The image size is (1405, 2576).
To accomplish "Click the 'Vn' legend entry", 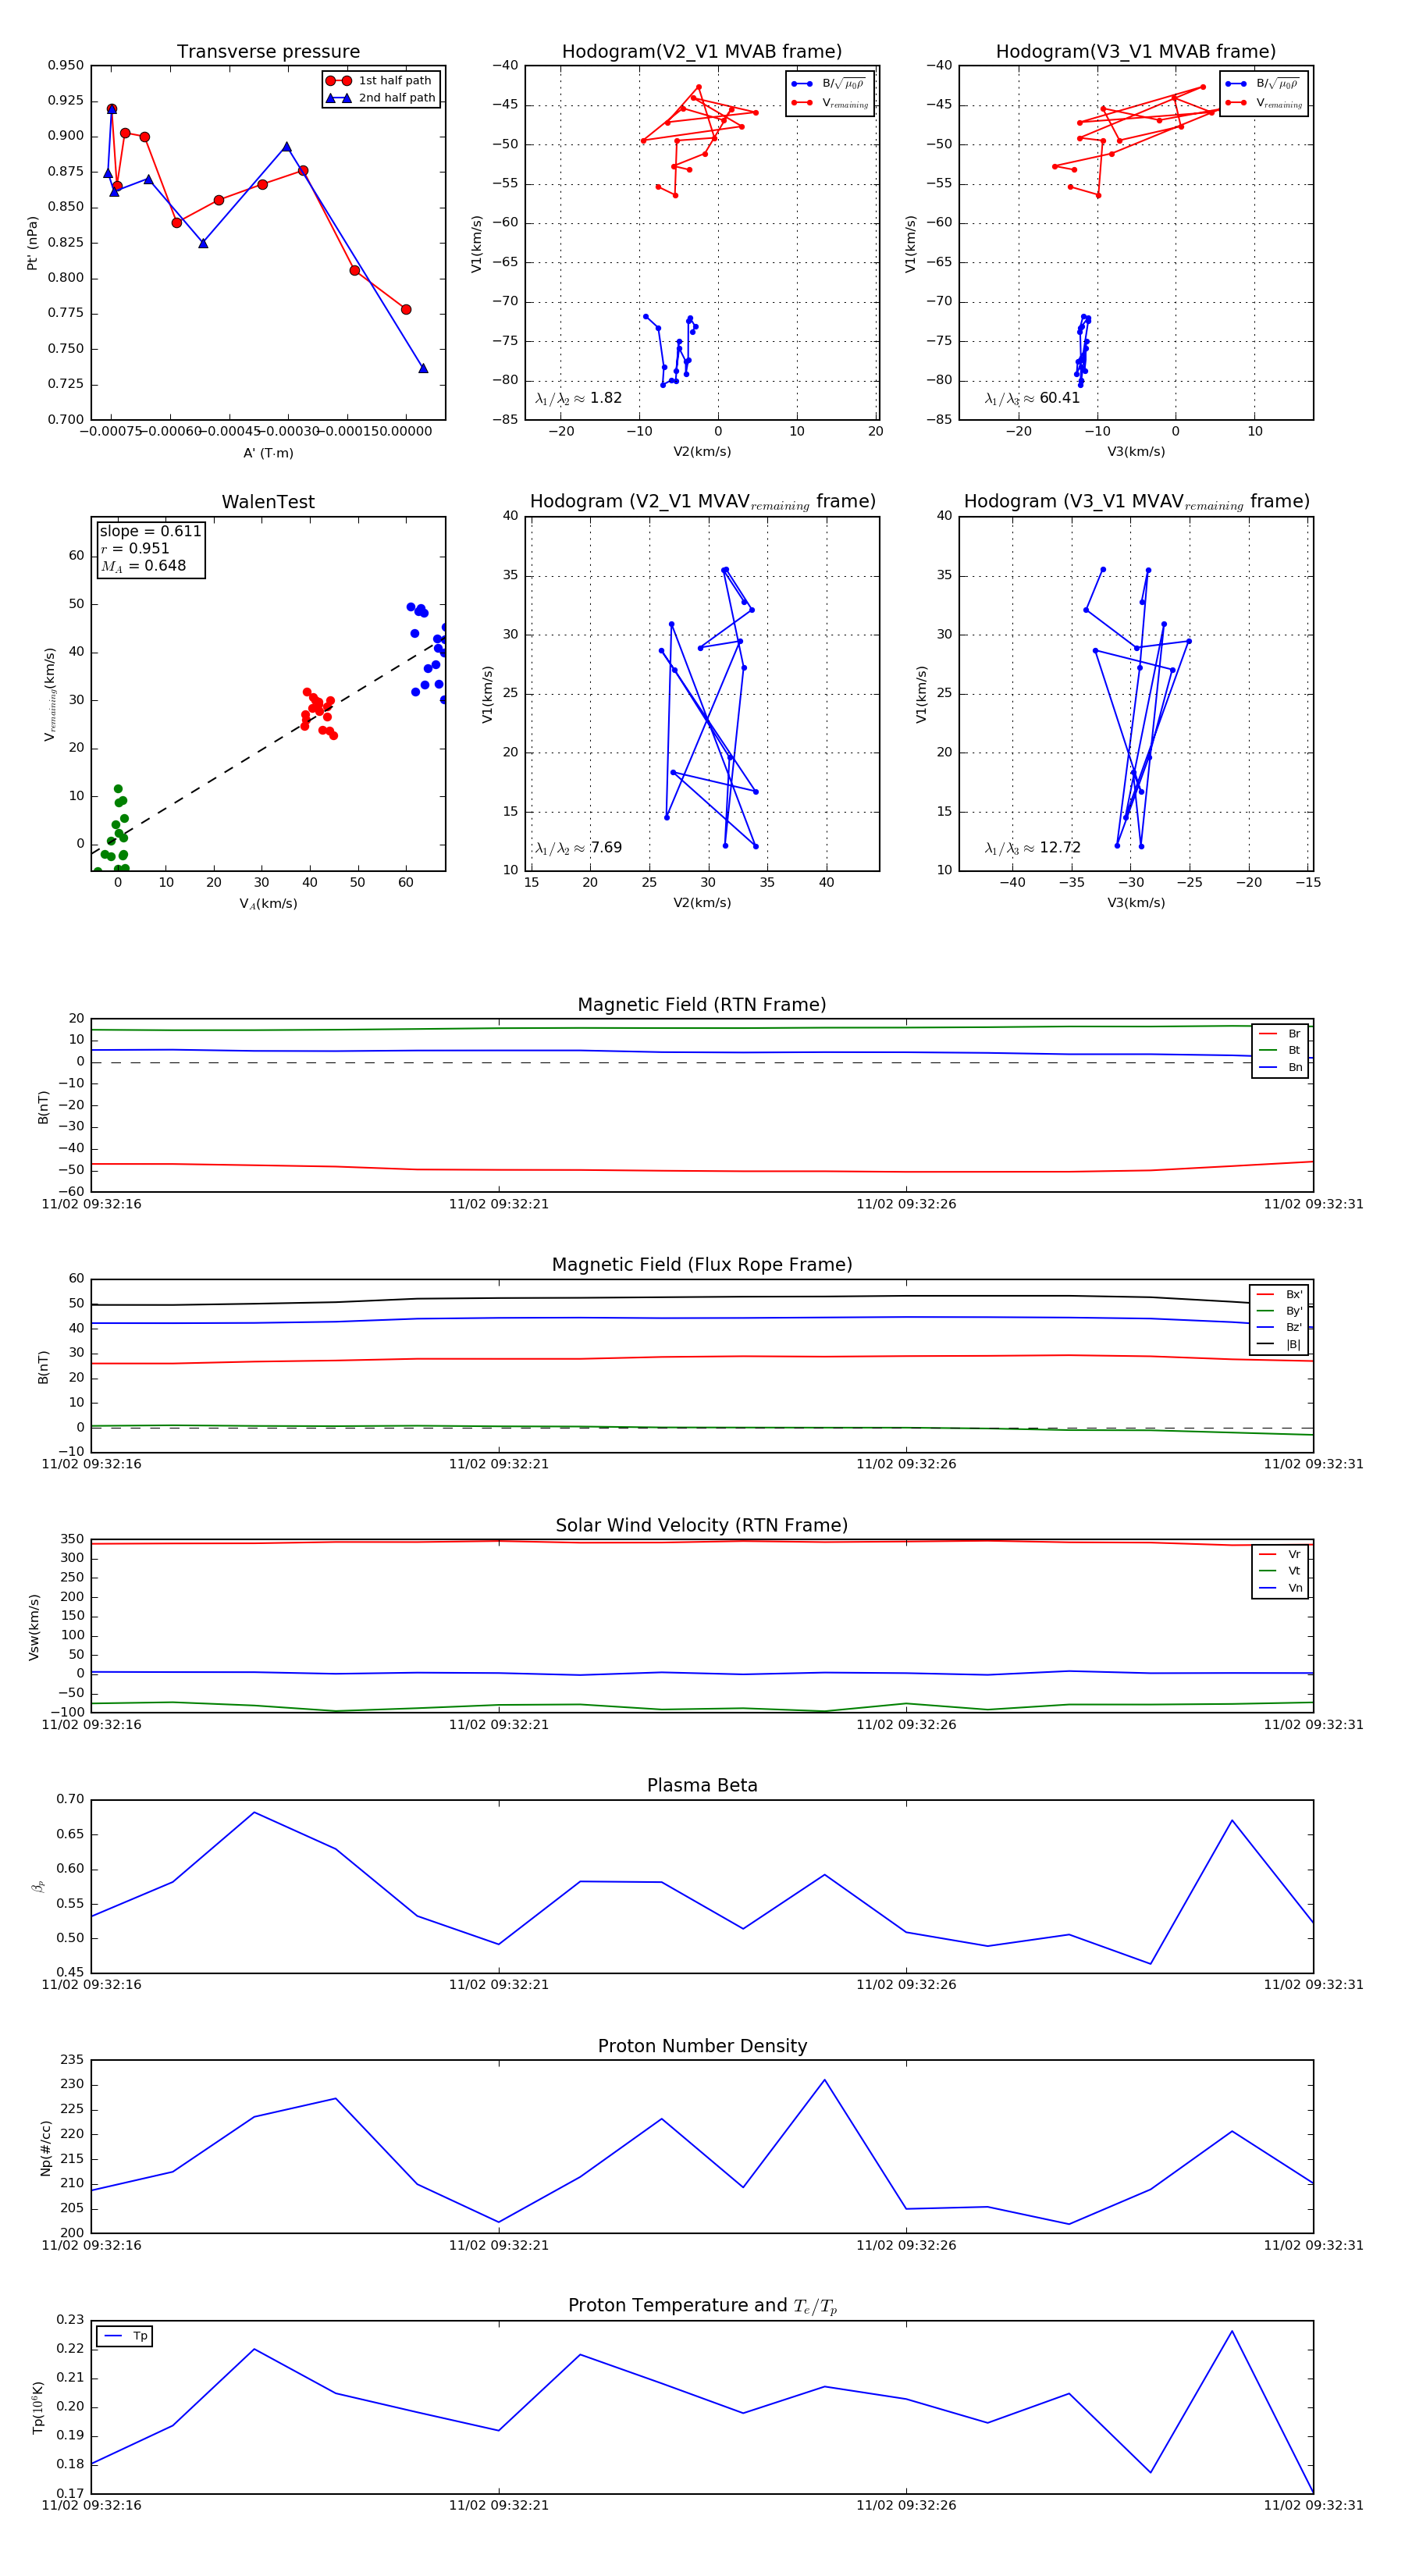I will click(1280, 1588).
